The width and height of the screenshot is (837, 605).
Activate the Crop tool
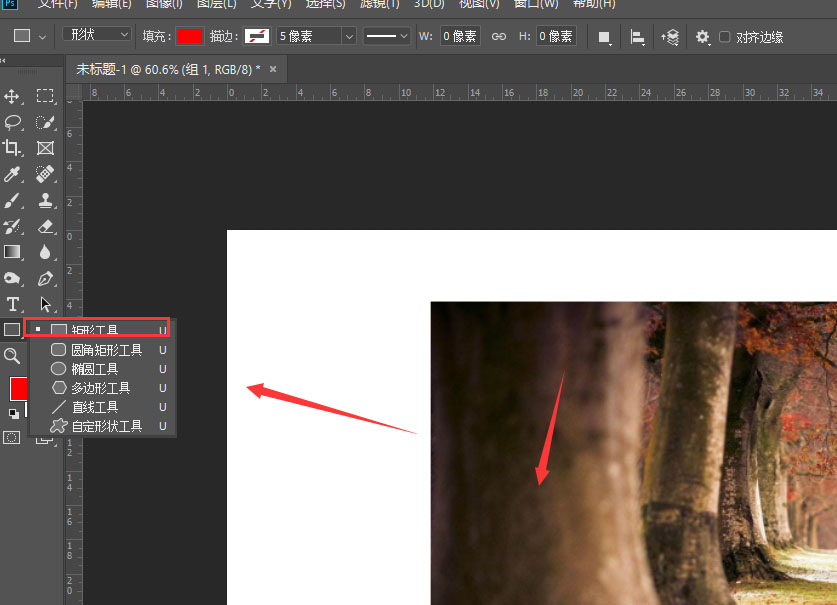[x=13, y=148]
